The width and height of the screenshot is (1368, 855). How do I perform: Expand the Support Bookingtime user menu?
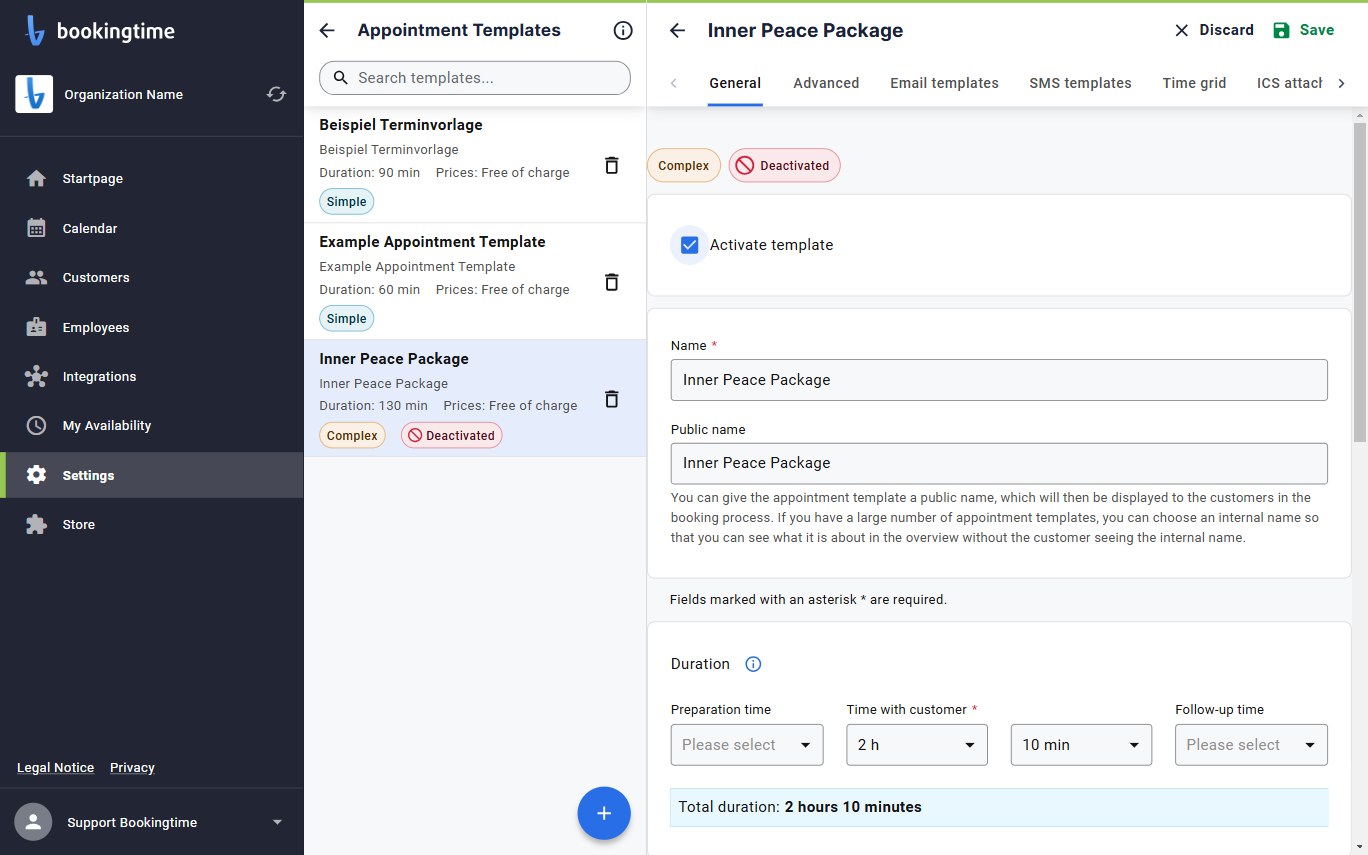pos(277,822)
